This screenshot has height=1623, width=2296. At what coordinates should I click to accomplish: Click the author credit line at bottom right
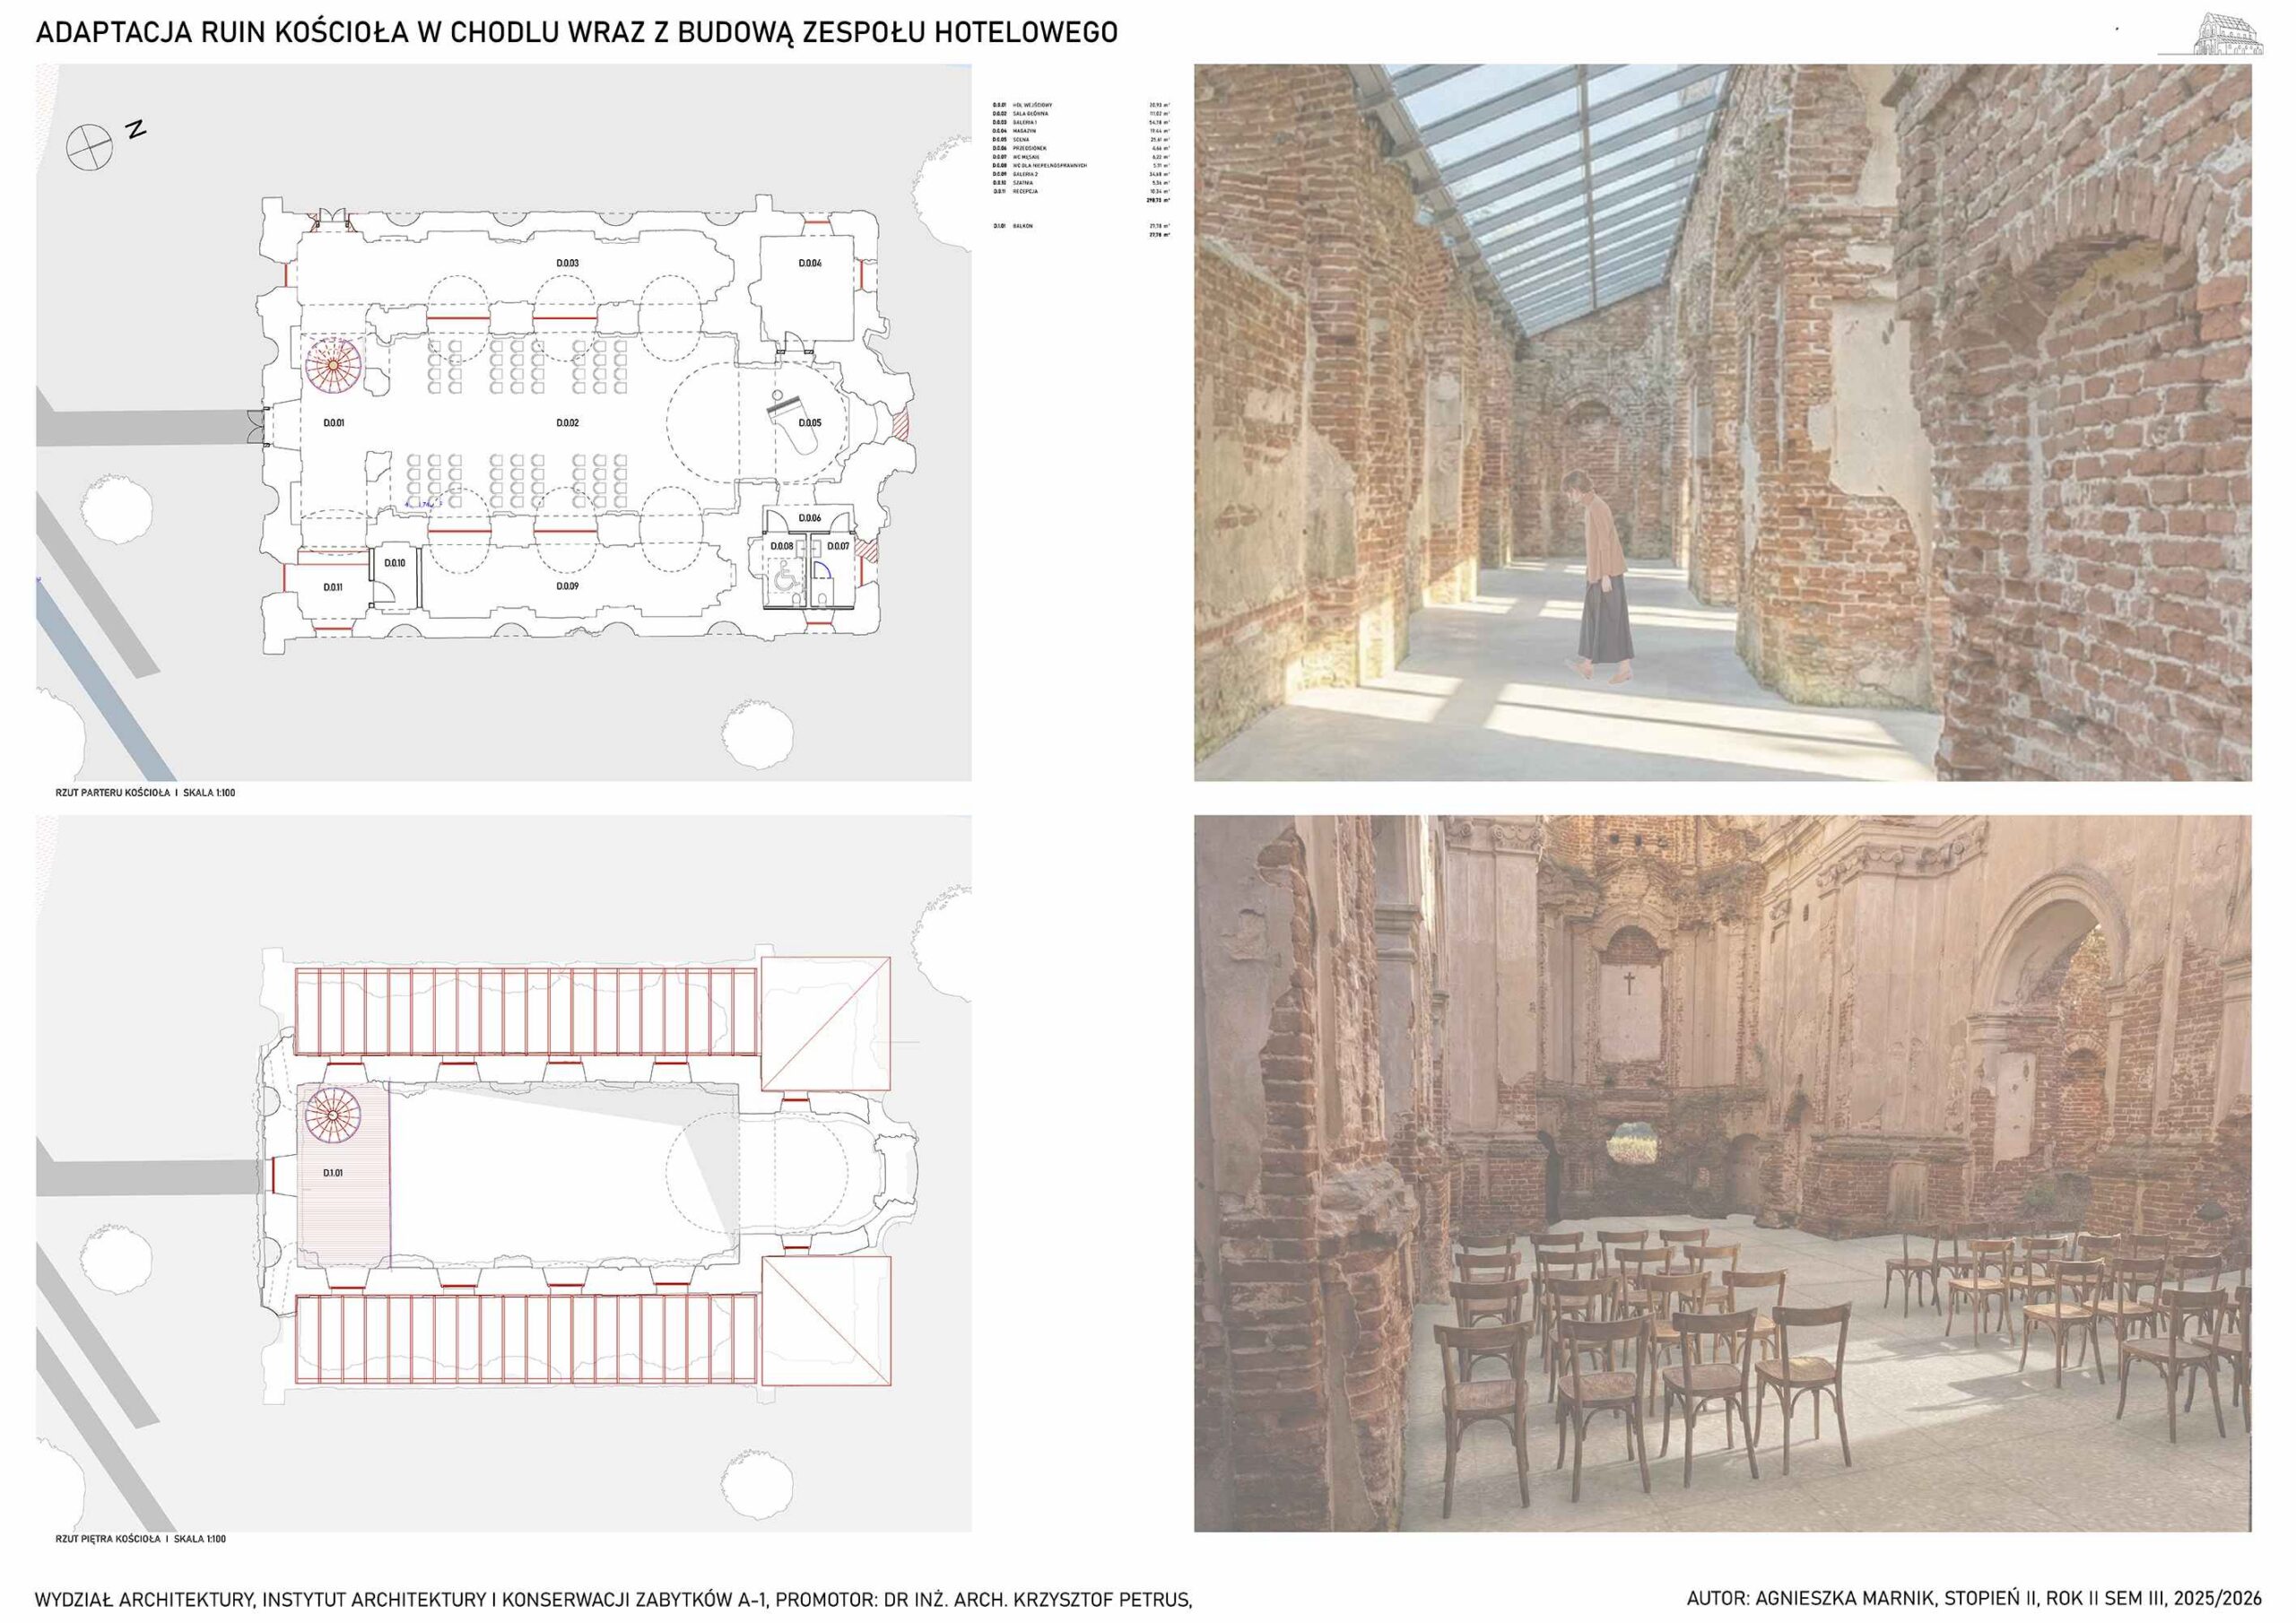pyautogui.click(x=1973, y=1599)
